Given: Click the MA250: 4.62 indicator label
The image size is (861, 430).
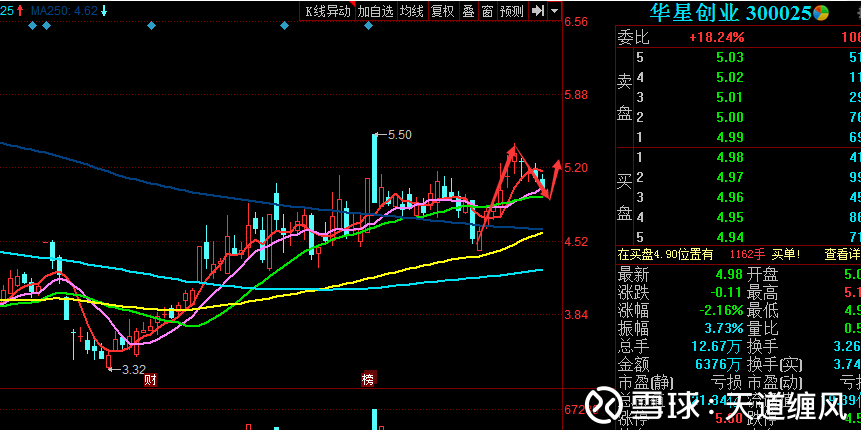Looking at the screenshot, I should 64,10.
